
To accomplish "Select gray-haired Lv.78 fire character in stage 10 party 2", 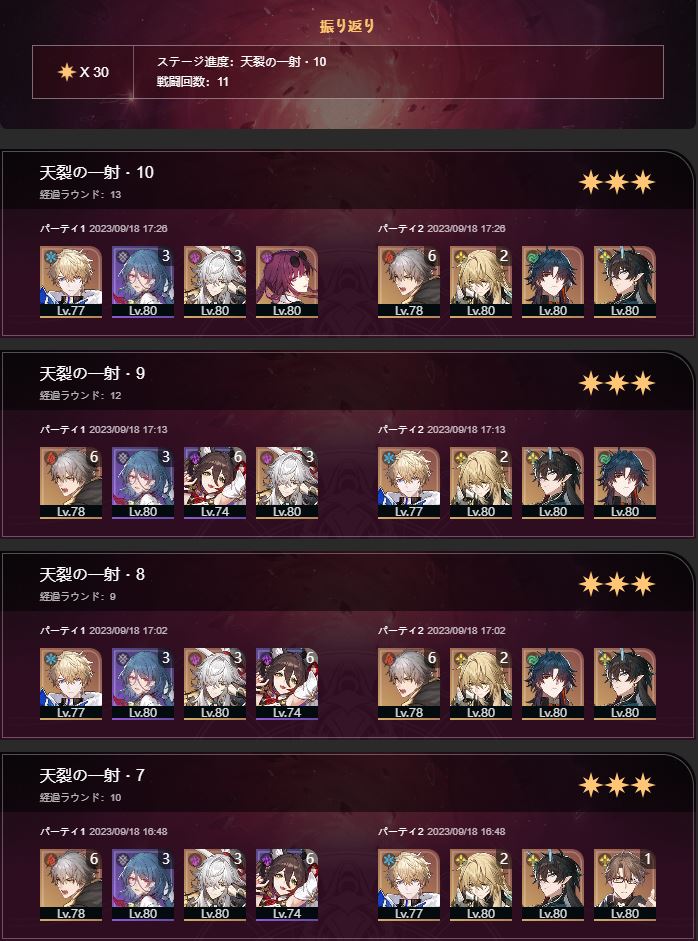I will tap(408, 281).
